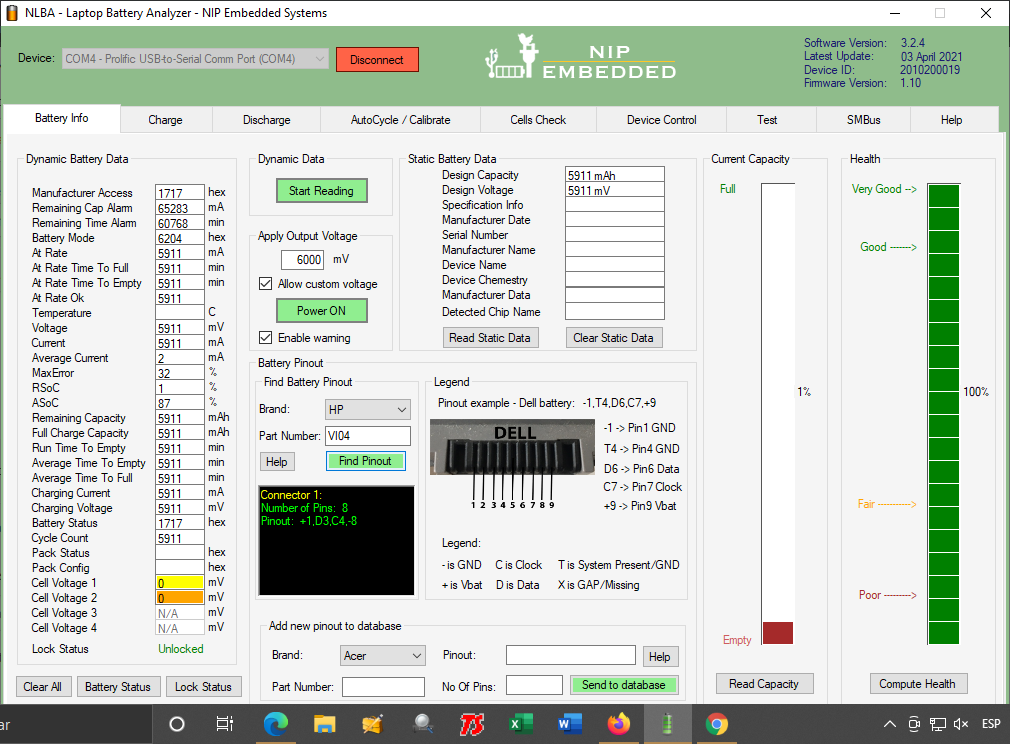Image resolution: width=1010 pixels, height=744 pixels.
Task: Switch to the Discharge tab
Action: [267, 120]
